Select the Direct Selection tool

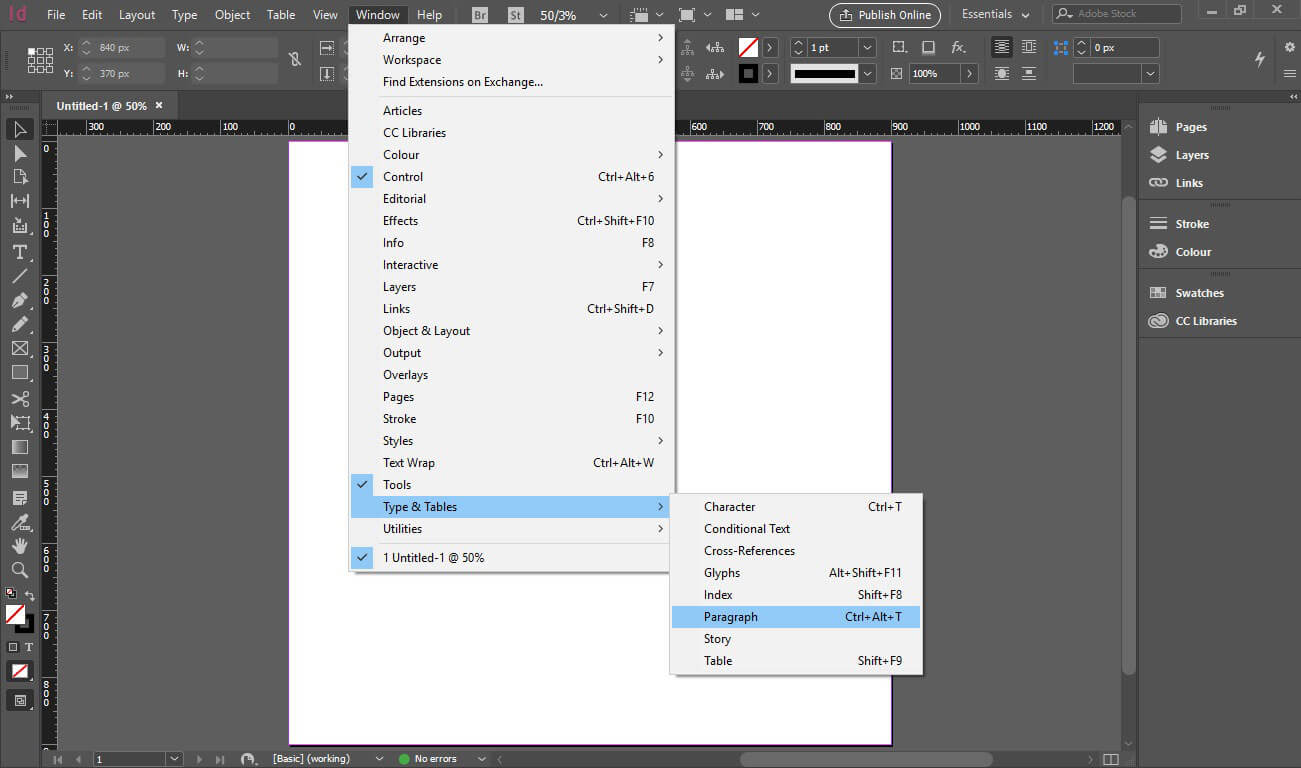coord(20,153)
